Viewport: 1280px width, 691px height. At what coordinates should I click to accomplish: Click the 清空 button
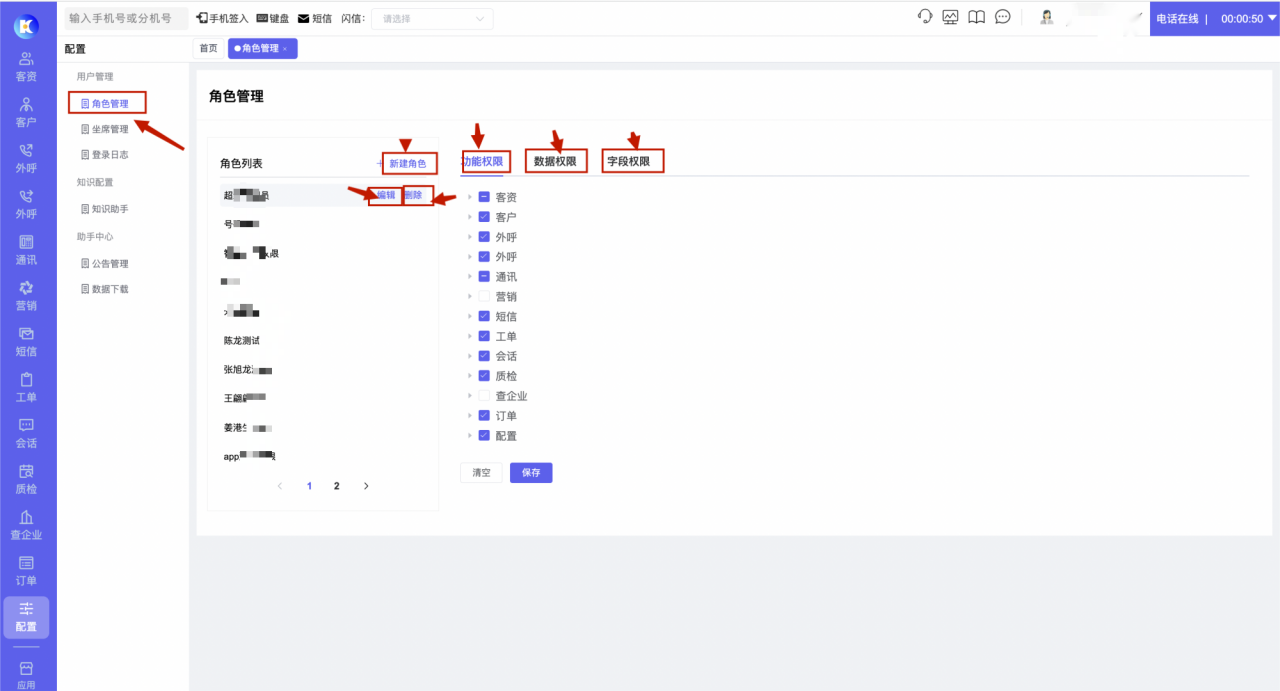click(481, 473)
